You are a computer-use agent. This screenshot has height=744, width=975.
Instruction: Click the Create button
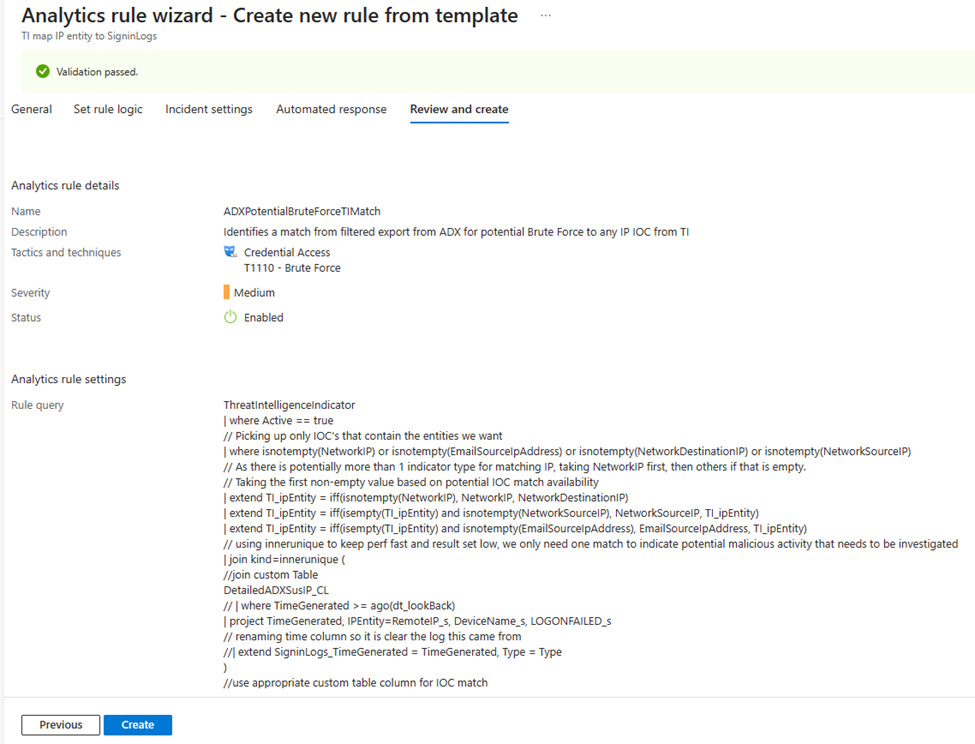137,725
